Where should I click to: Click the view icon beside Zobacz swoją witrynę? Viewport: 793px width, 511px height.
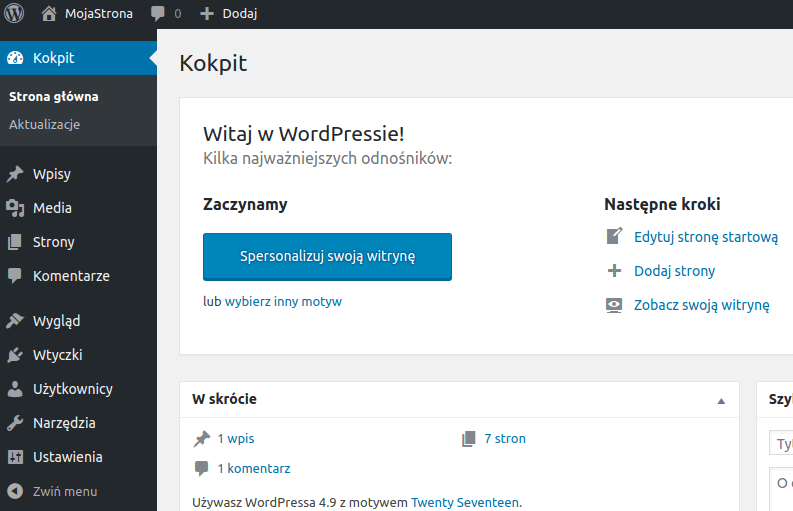point(614,305)
